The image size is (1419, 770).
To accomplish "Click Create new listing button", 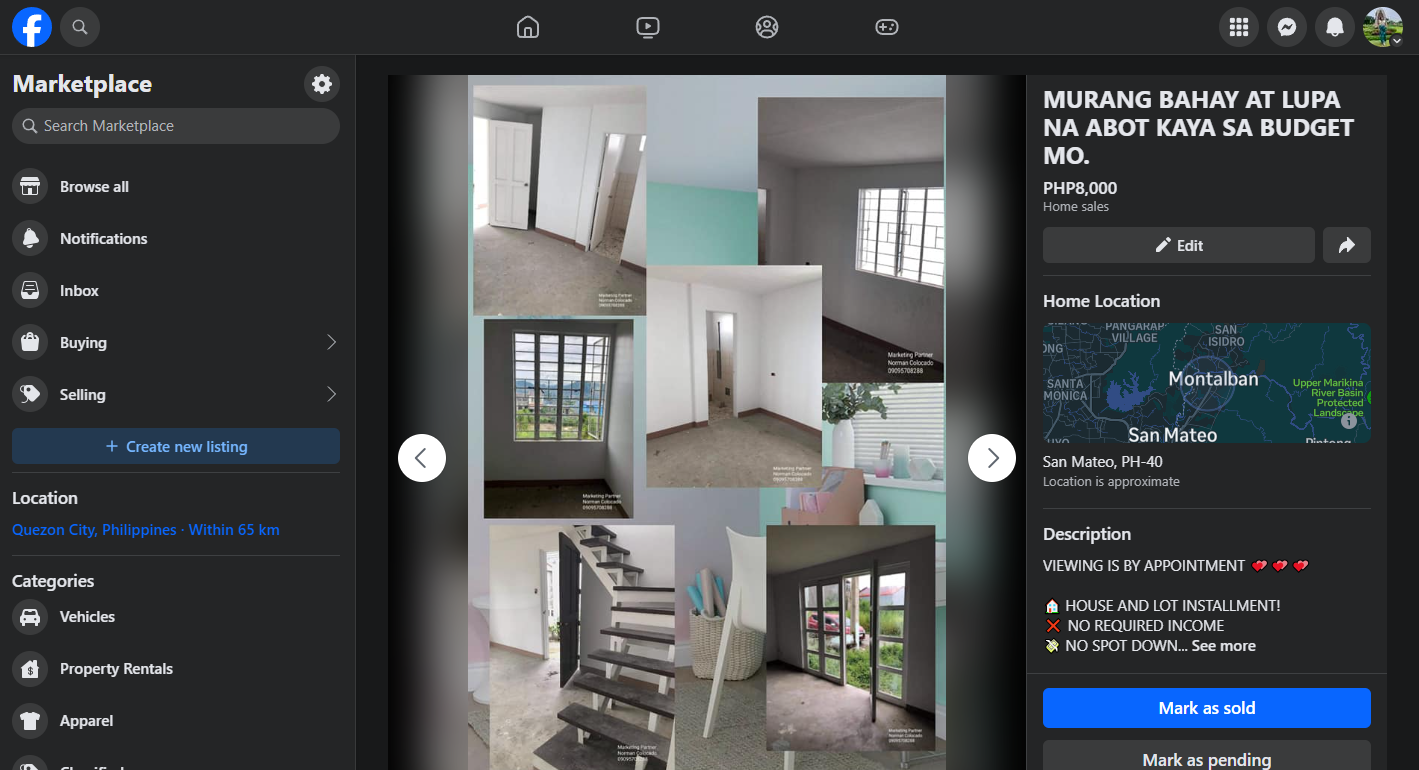I will (x=176, y=447).
